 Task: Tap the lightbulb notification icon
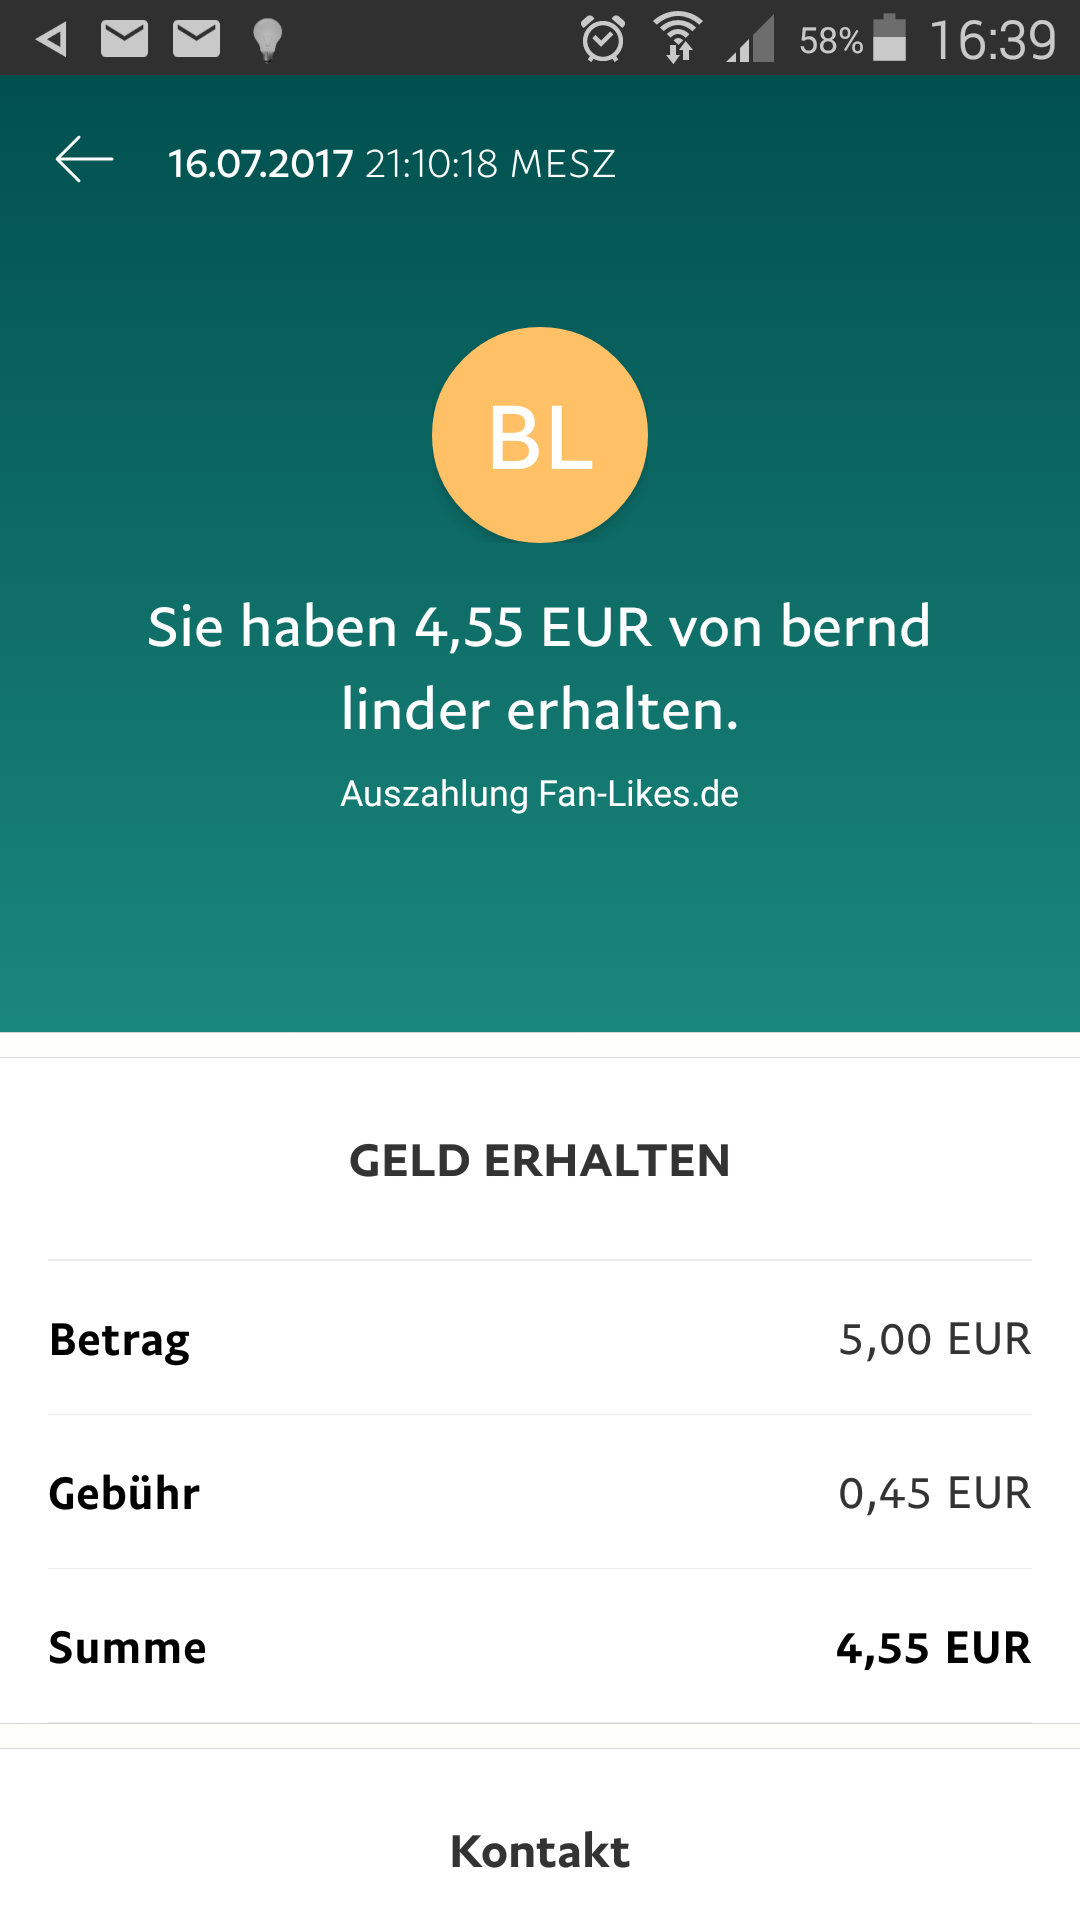pyautogui.click(x=267, y=40)
